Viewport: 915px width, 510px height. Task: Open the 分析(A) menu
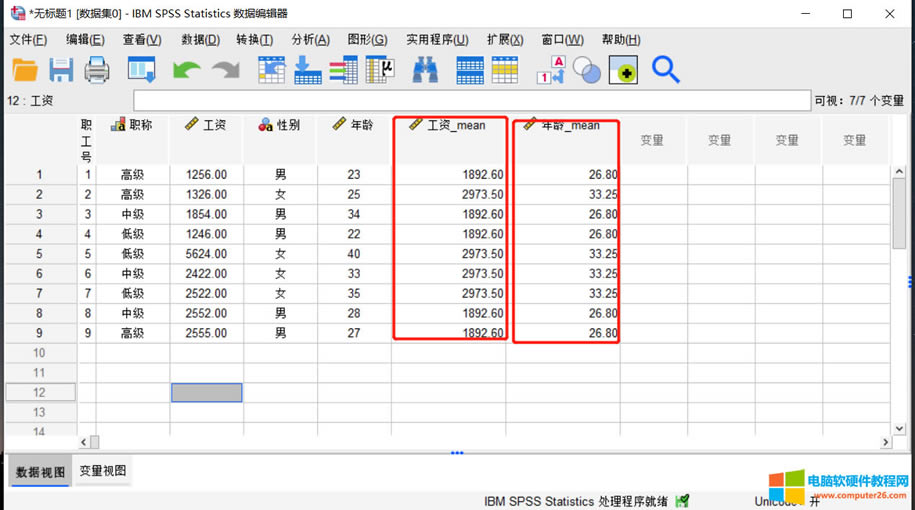click(x=310, y=40)
